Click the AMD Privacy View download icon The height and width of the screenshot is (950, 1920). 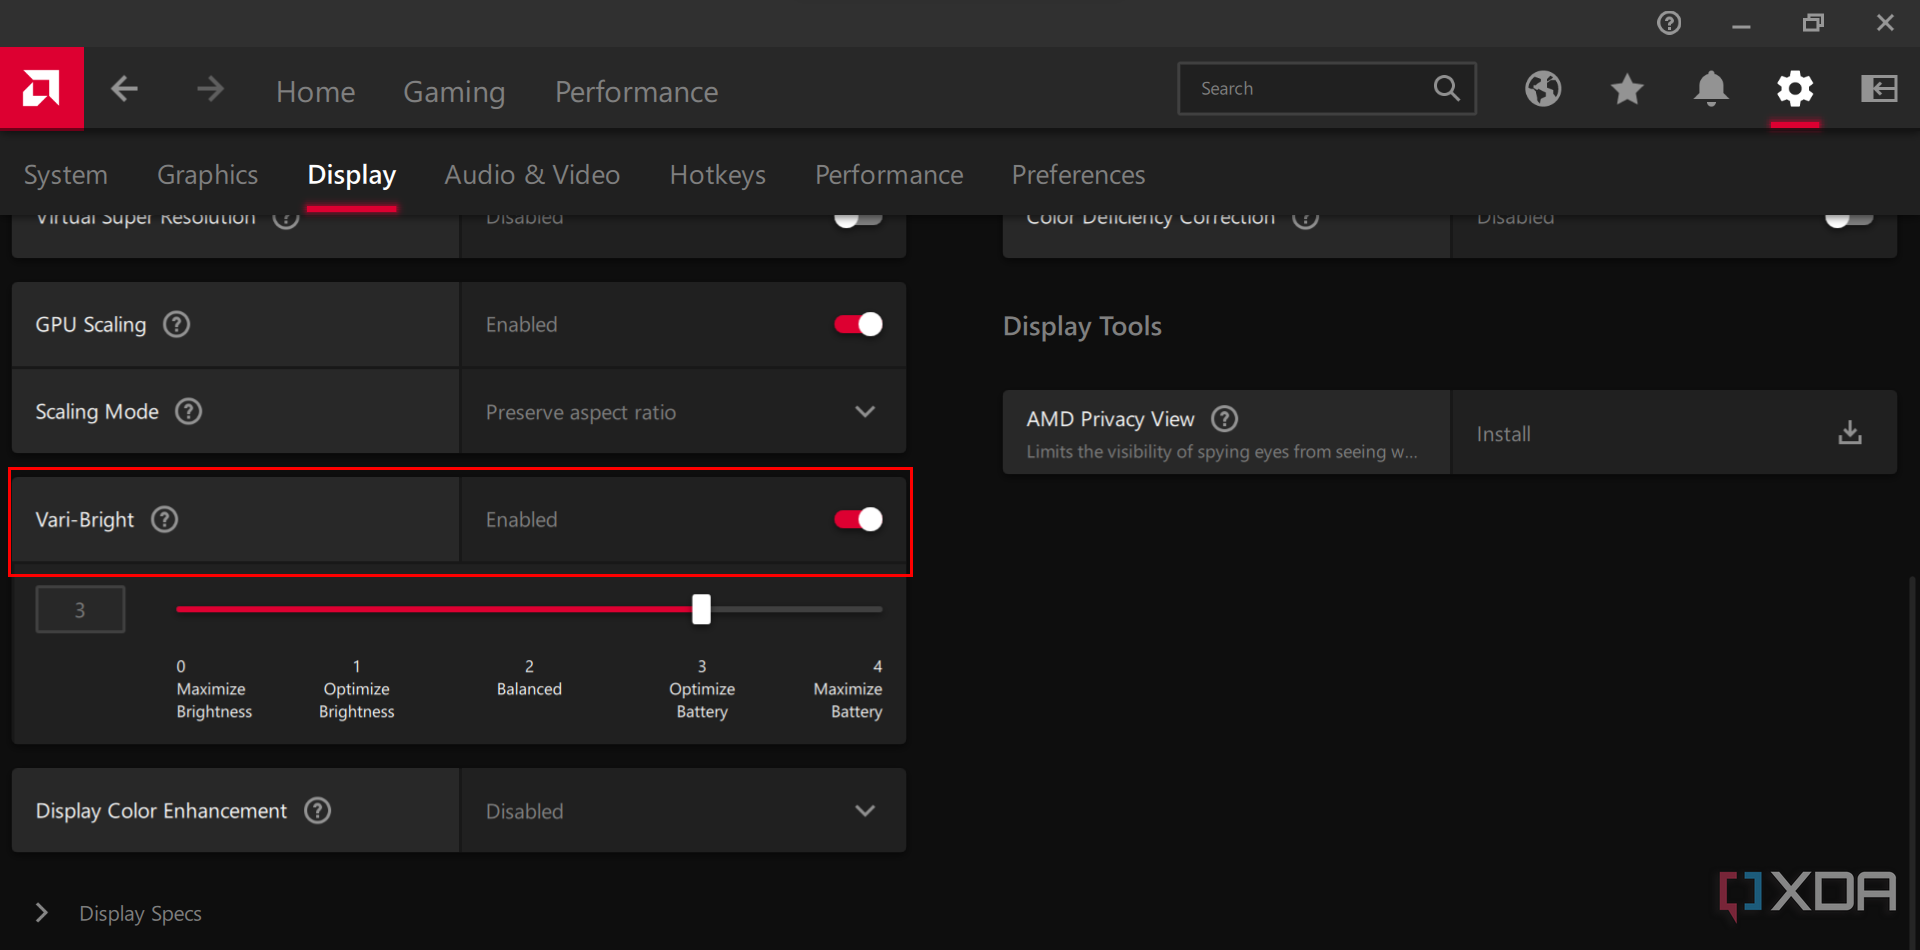[x=1850, y=432]
